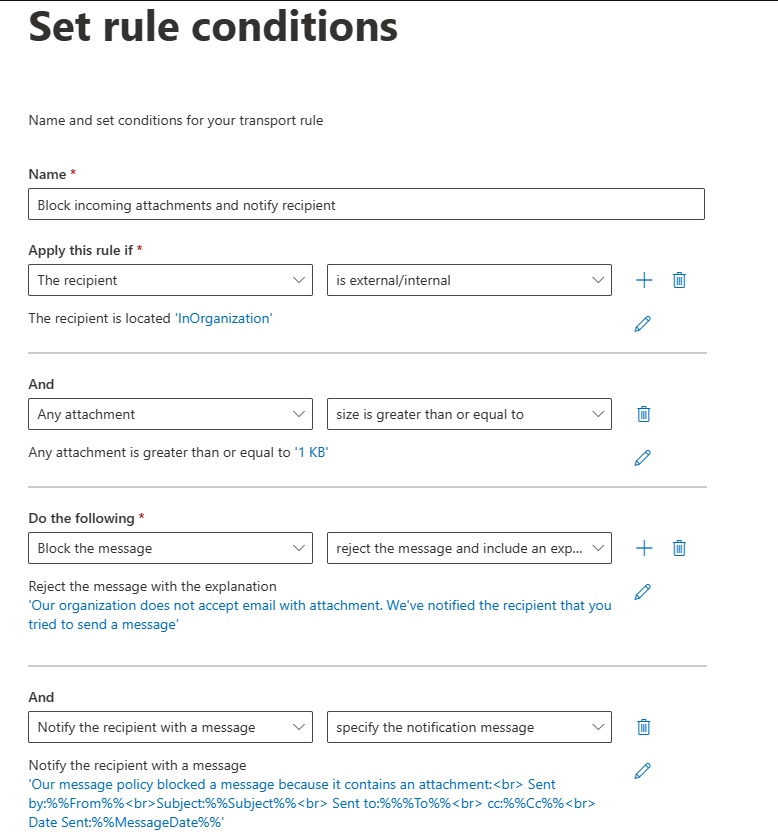Add another action using the plus icon
This screenshot has height=840, width=778.
click(x=644, y=548)
